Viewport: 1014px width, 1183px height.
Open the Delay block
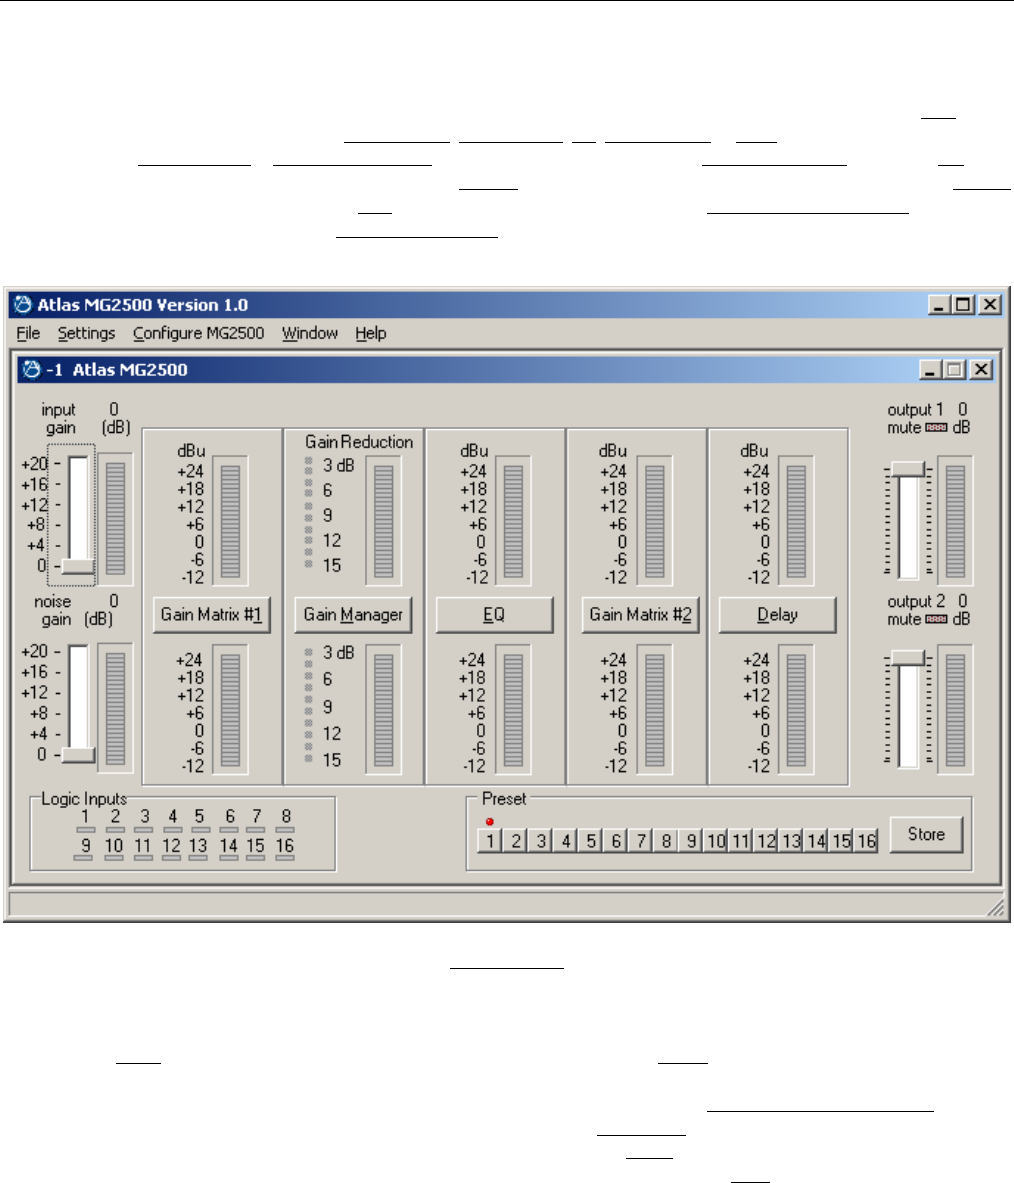(x=777, y=615)
